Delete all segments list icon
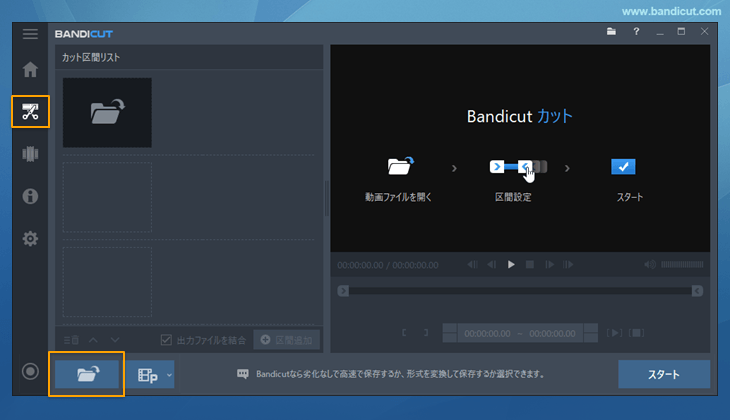The width and height of the screenshot is (730, 420). tap(71, 340)
